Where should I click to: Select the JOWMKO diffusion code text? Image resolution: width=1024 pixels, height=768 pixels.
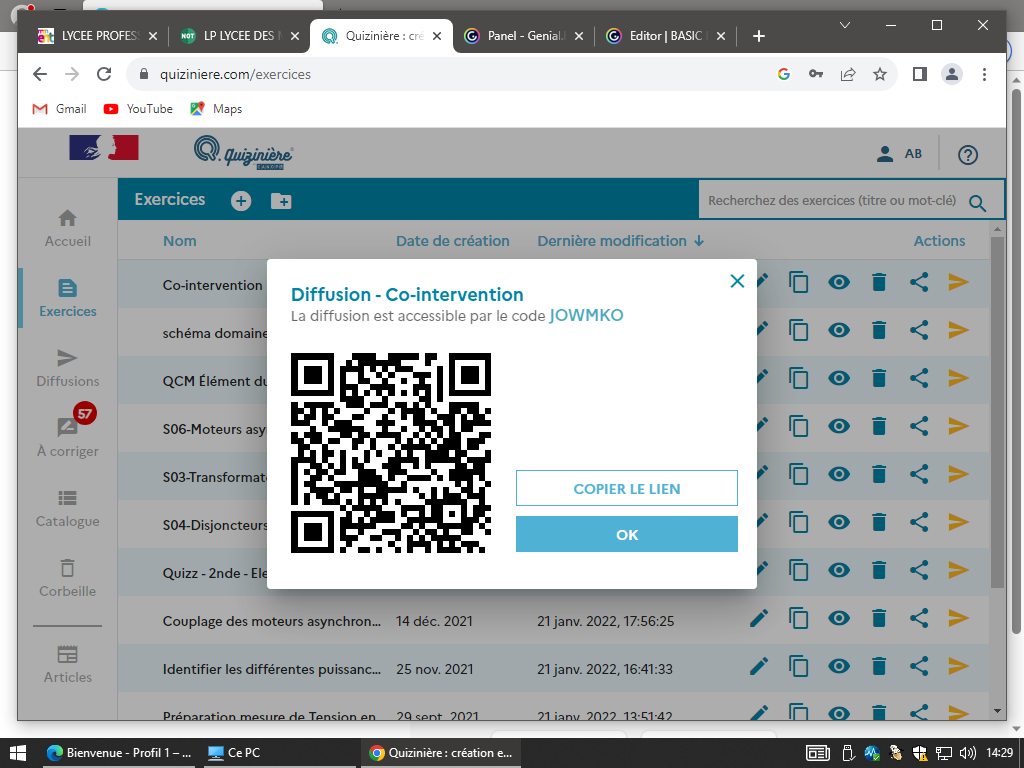[586, 315]
